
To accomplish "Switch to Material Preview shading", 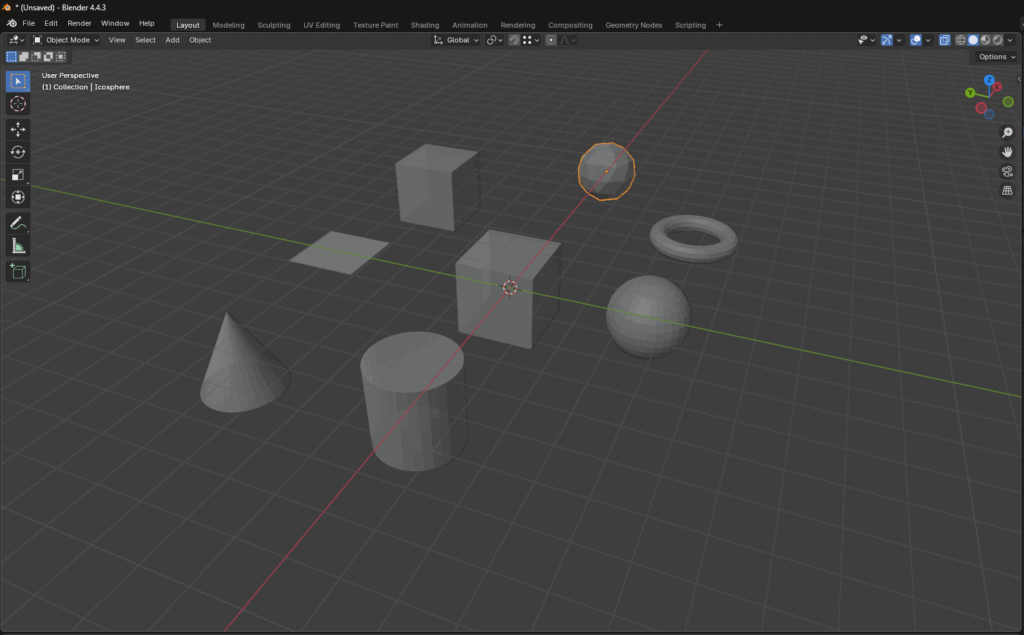I will click(x=985, y=40).
